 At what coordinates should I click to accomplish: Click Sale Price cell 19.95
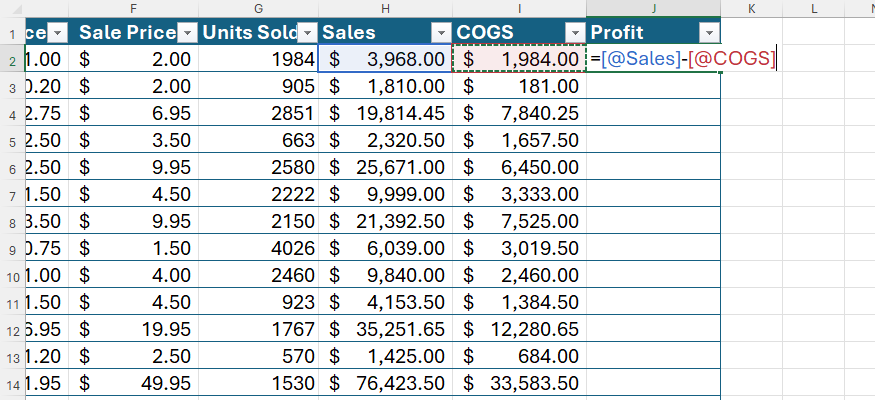coord(133,329)
